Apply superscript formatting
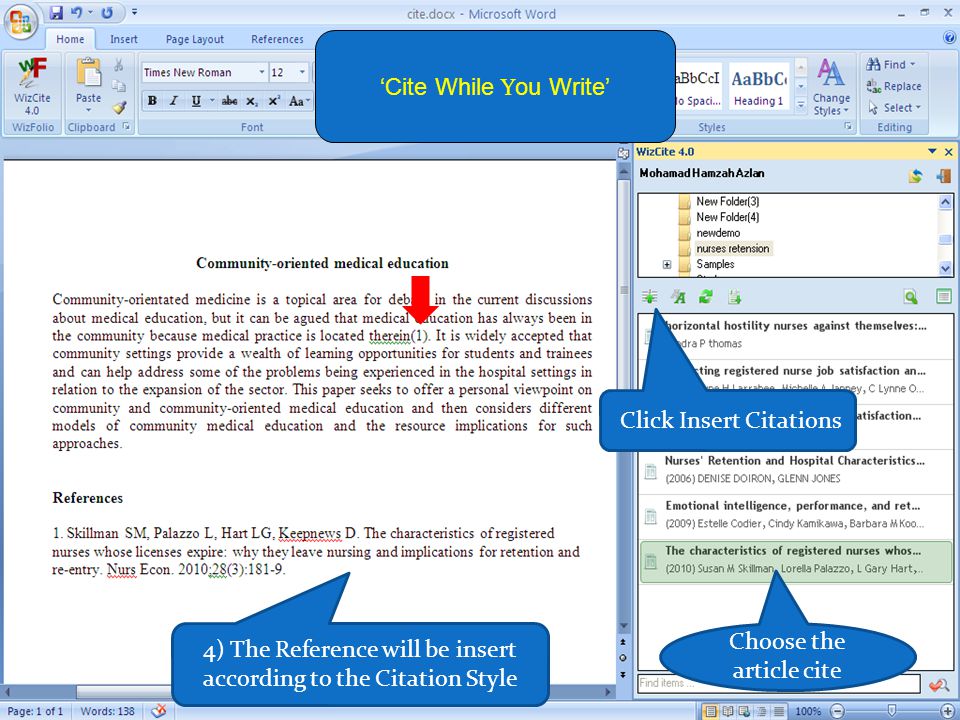The image size is (960, 720). pyautogui.click(x=274, y=101)
